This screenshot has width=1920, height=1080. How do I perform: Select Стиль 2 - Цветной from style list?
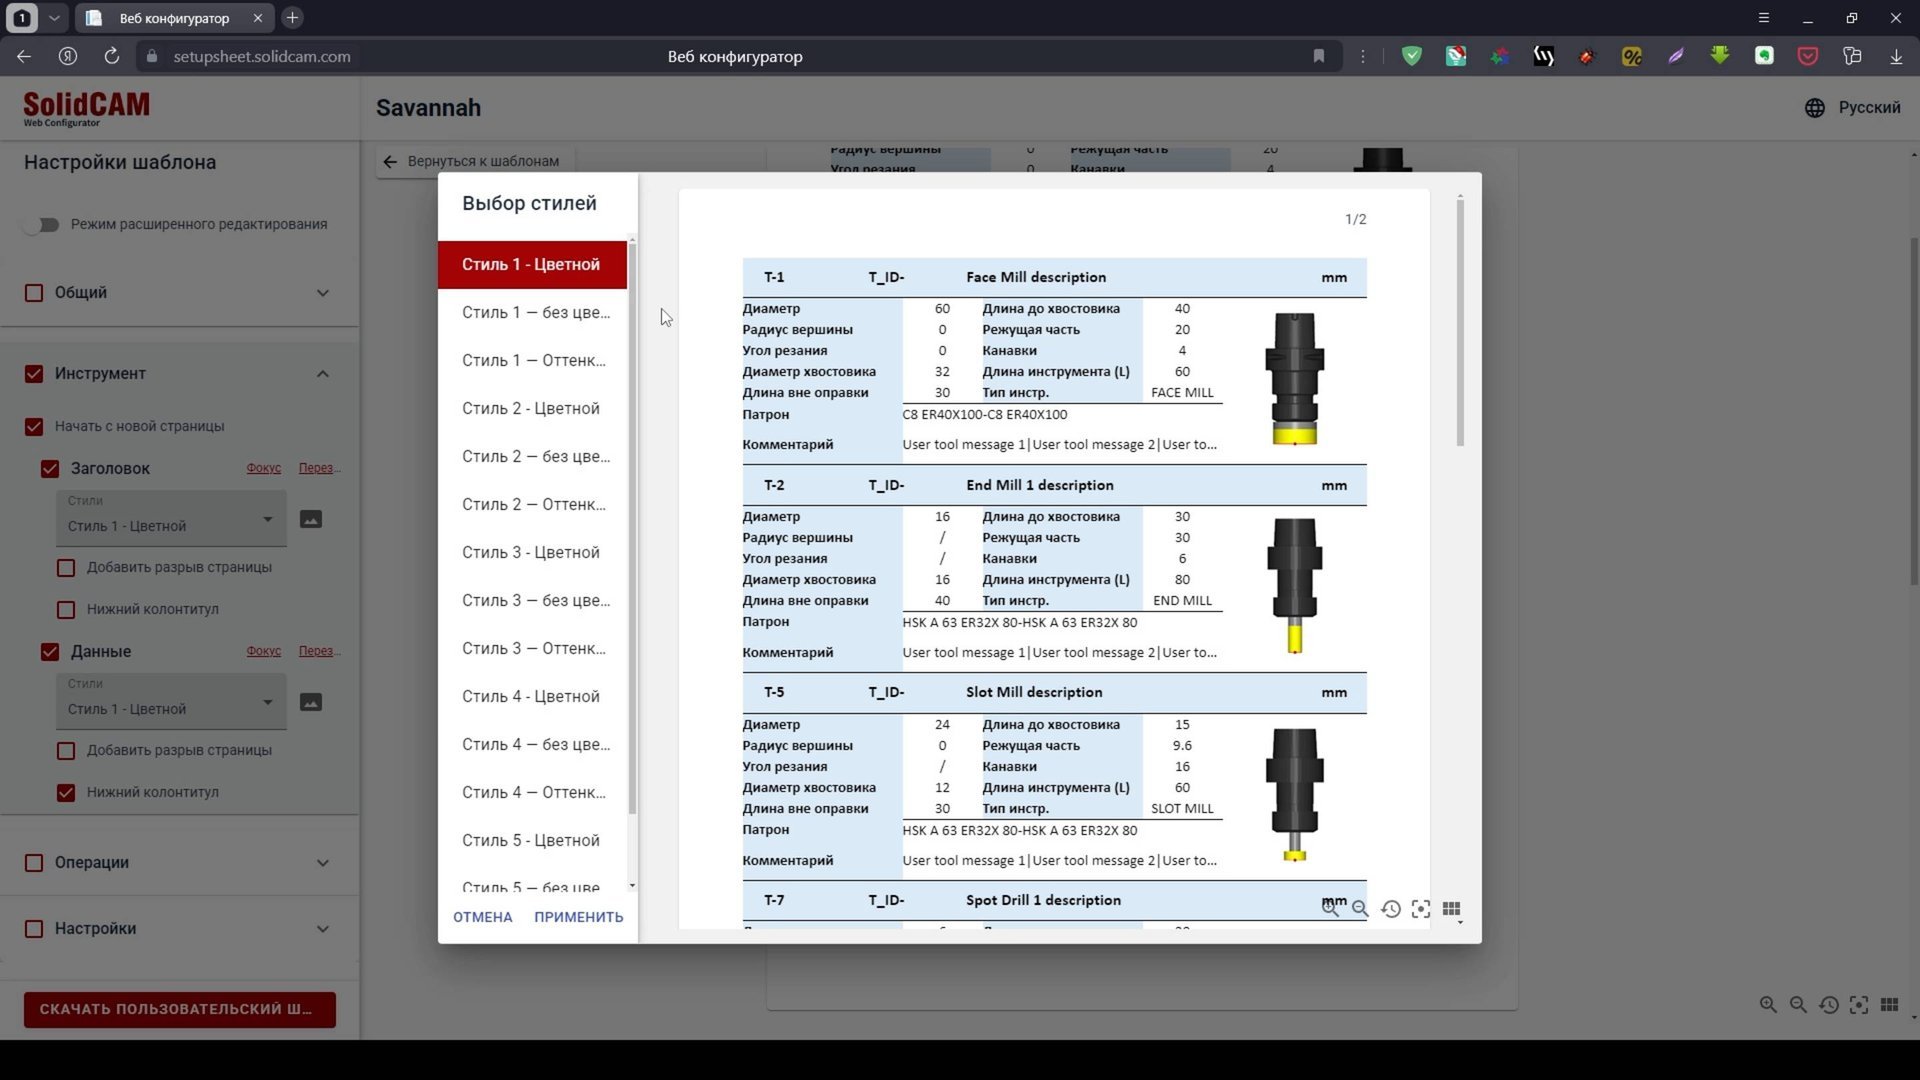pyautogui.click(x=531, y=409)
